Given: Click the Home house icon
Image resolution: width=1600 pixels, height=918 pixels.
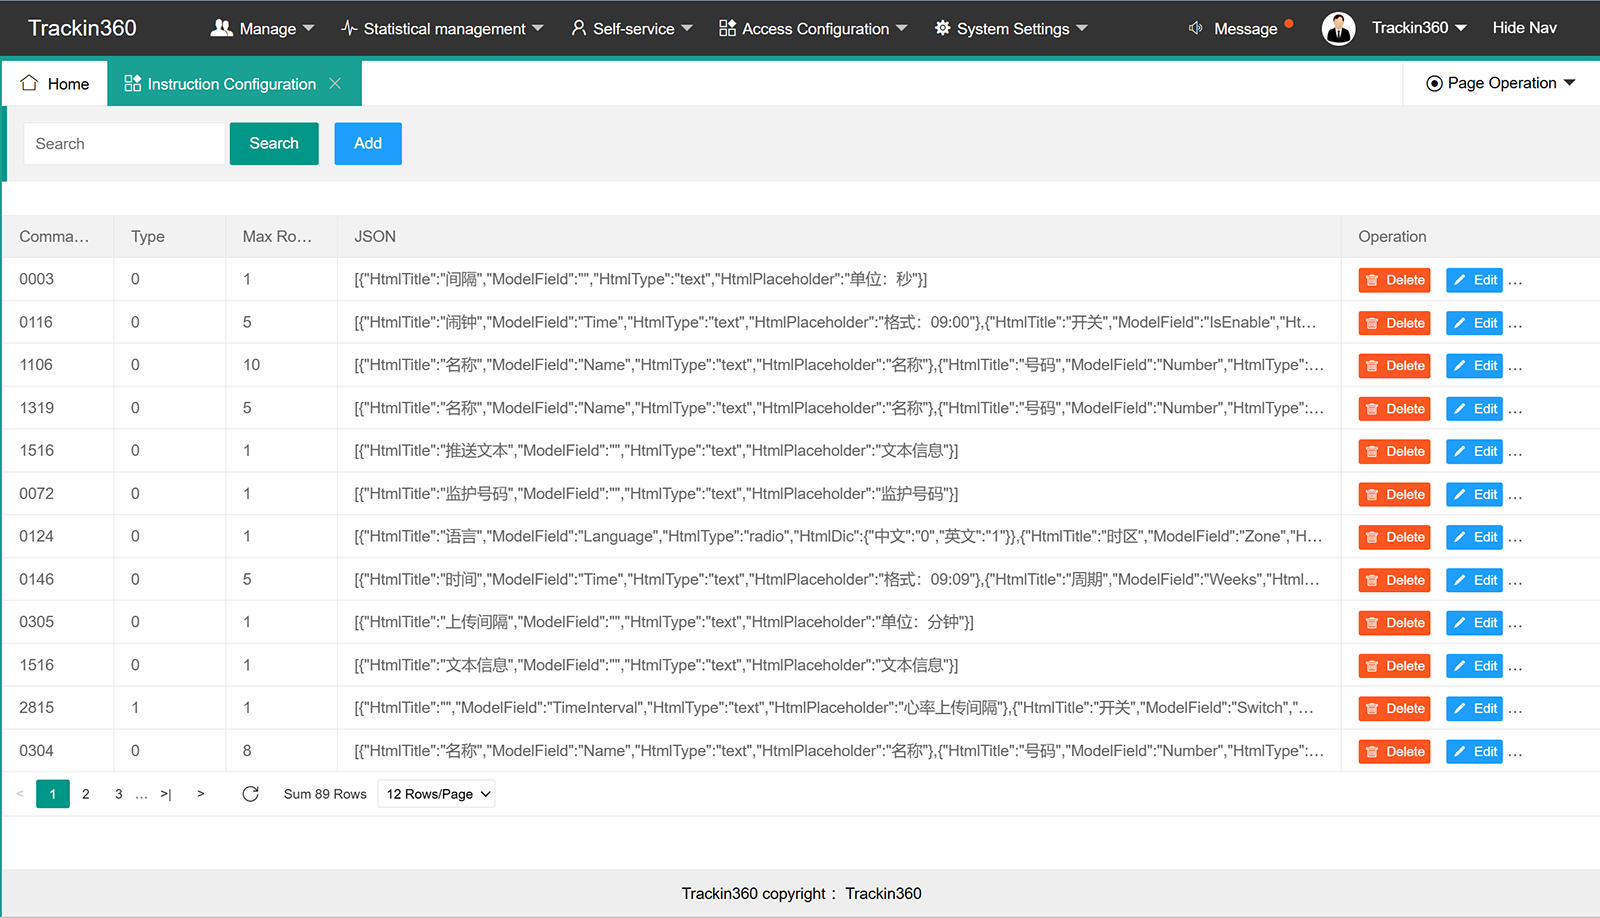Looking at the screenshot, I should click(x=29, y=83).
